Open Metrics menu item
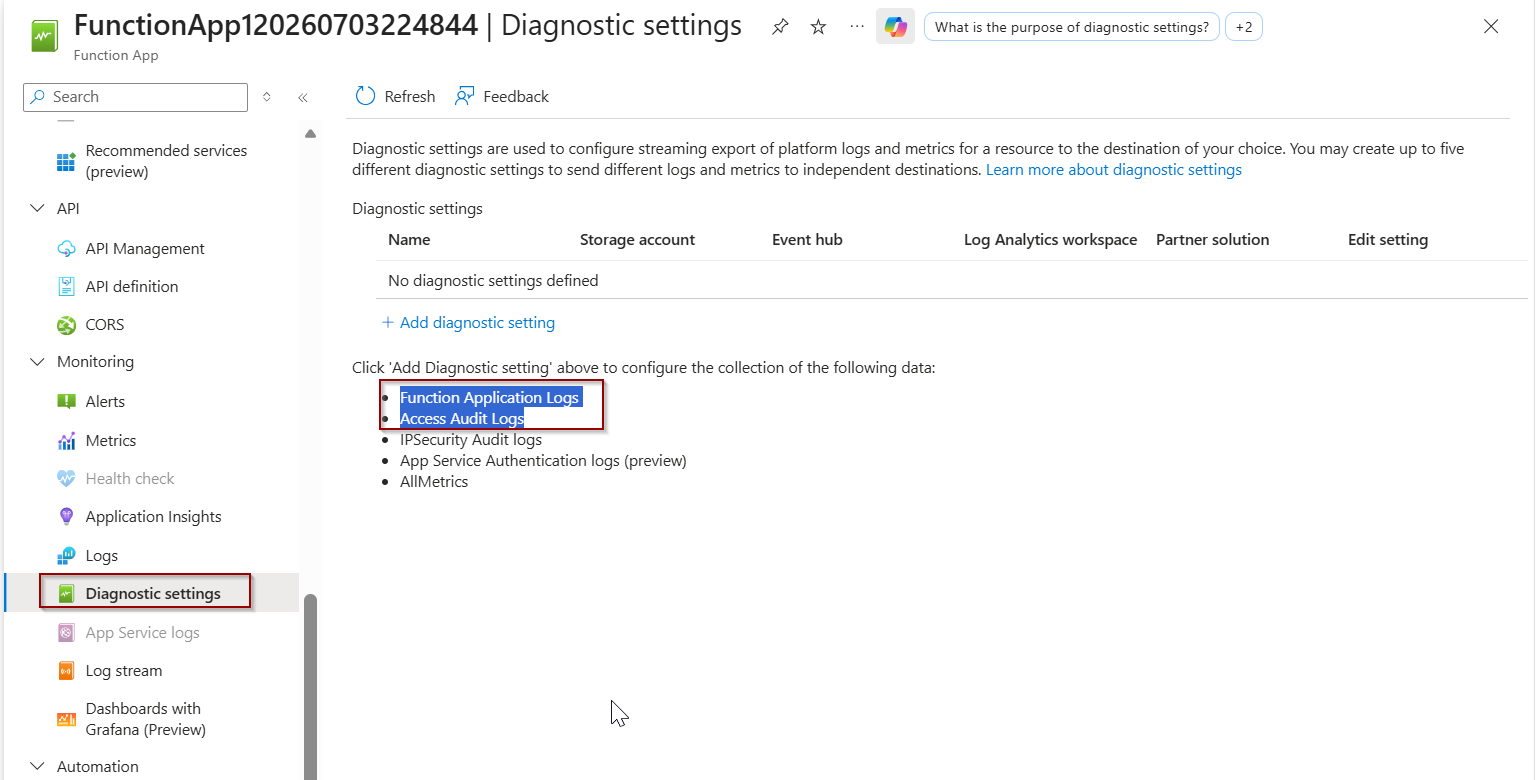This screenshot has height=780, width=1540. click(x=111, y=441)
